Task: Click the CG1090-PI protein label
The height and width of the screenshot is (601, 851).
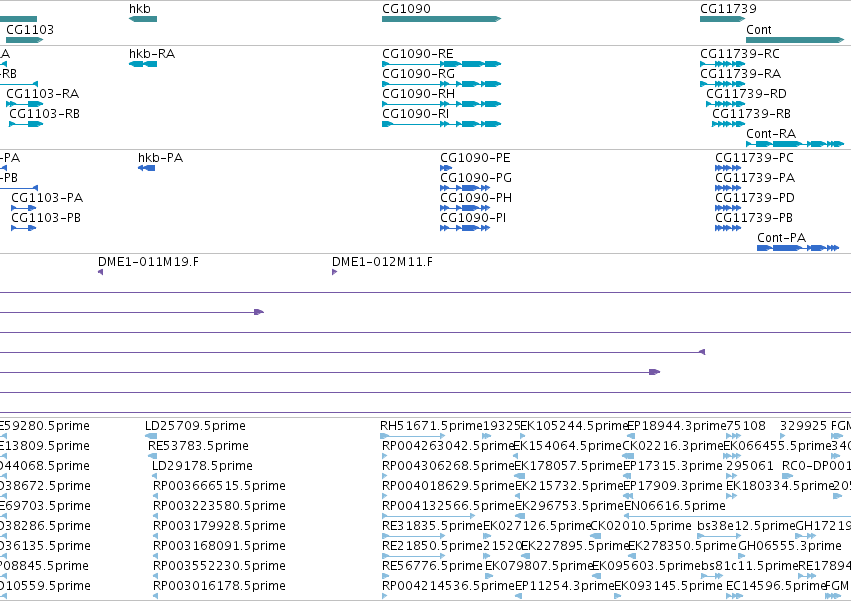Action: pyautogui.click(x=473, y=218)
